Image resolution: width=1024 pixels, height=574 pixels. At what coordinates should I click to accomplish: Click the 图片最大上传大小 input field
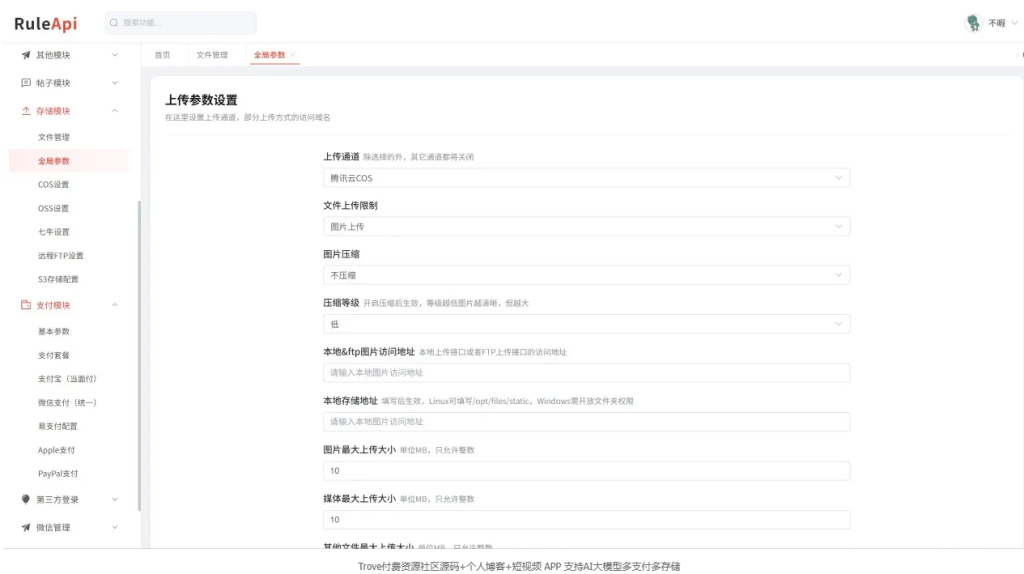tap(586, 471)
